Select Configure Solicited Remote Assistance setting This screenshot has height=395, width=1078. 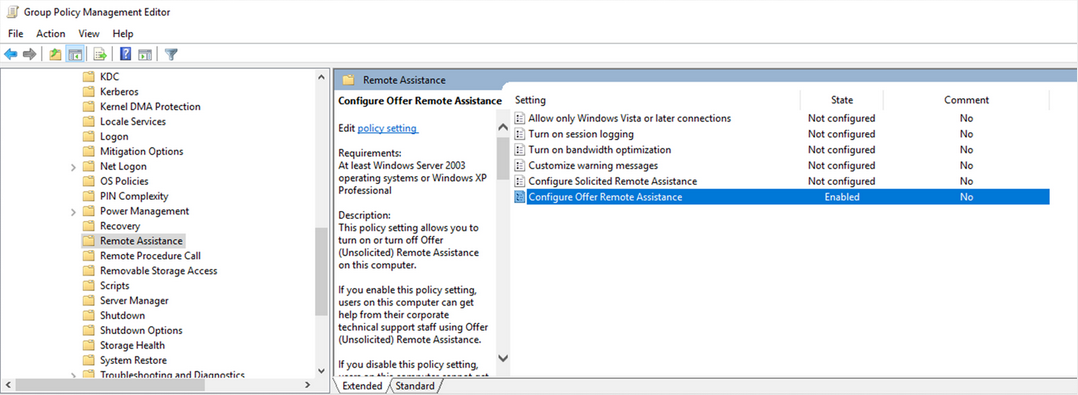pyautogui.click(x=613, y=181)
